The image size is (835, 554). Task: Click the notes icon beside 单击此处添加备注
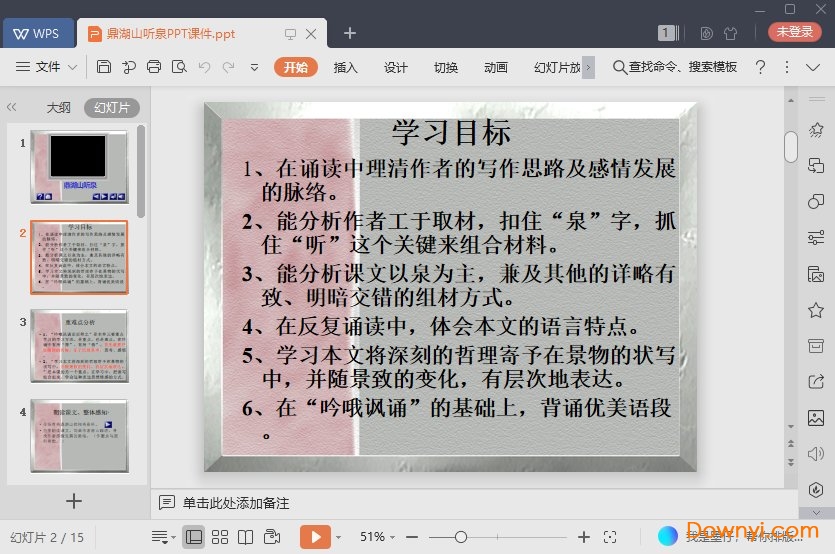(167, 502)
